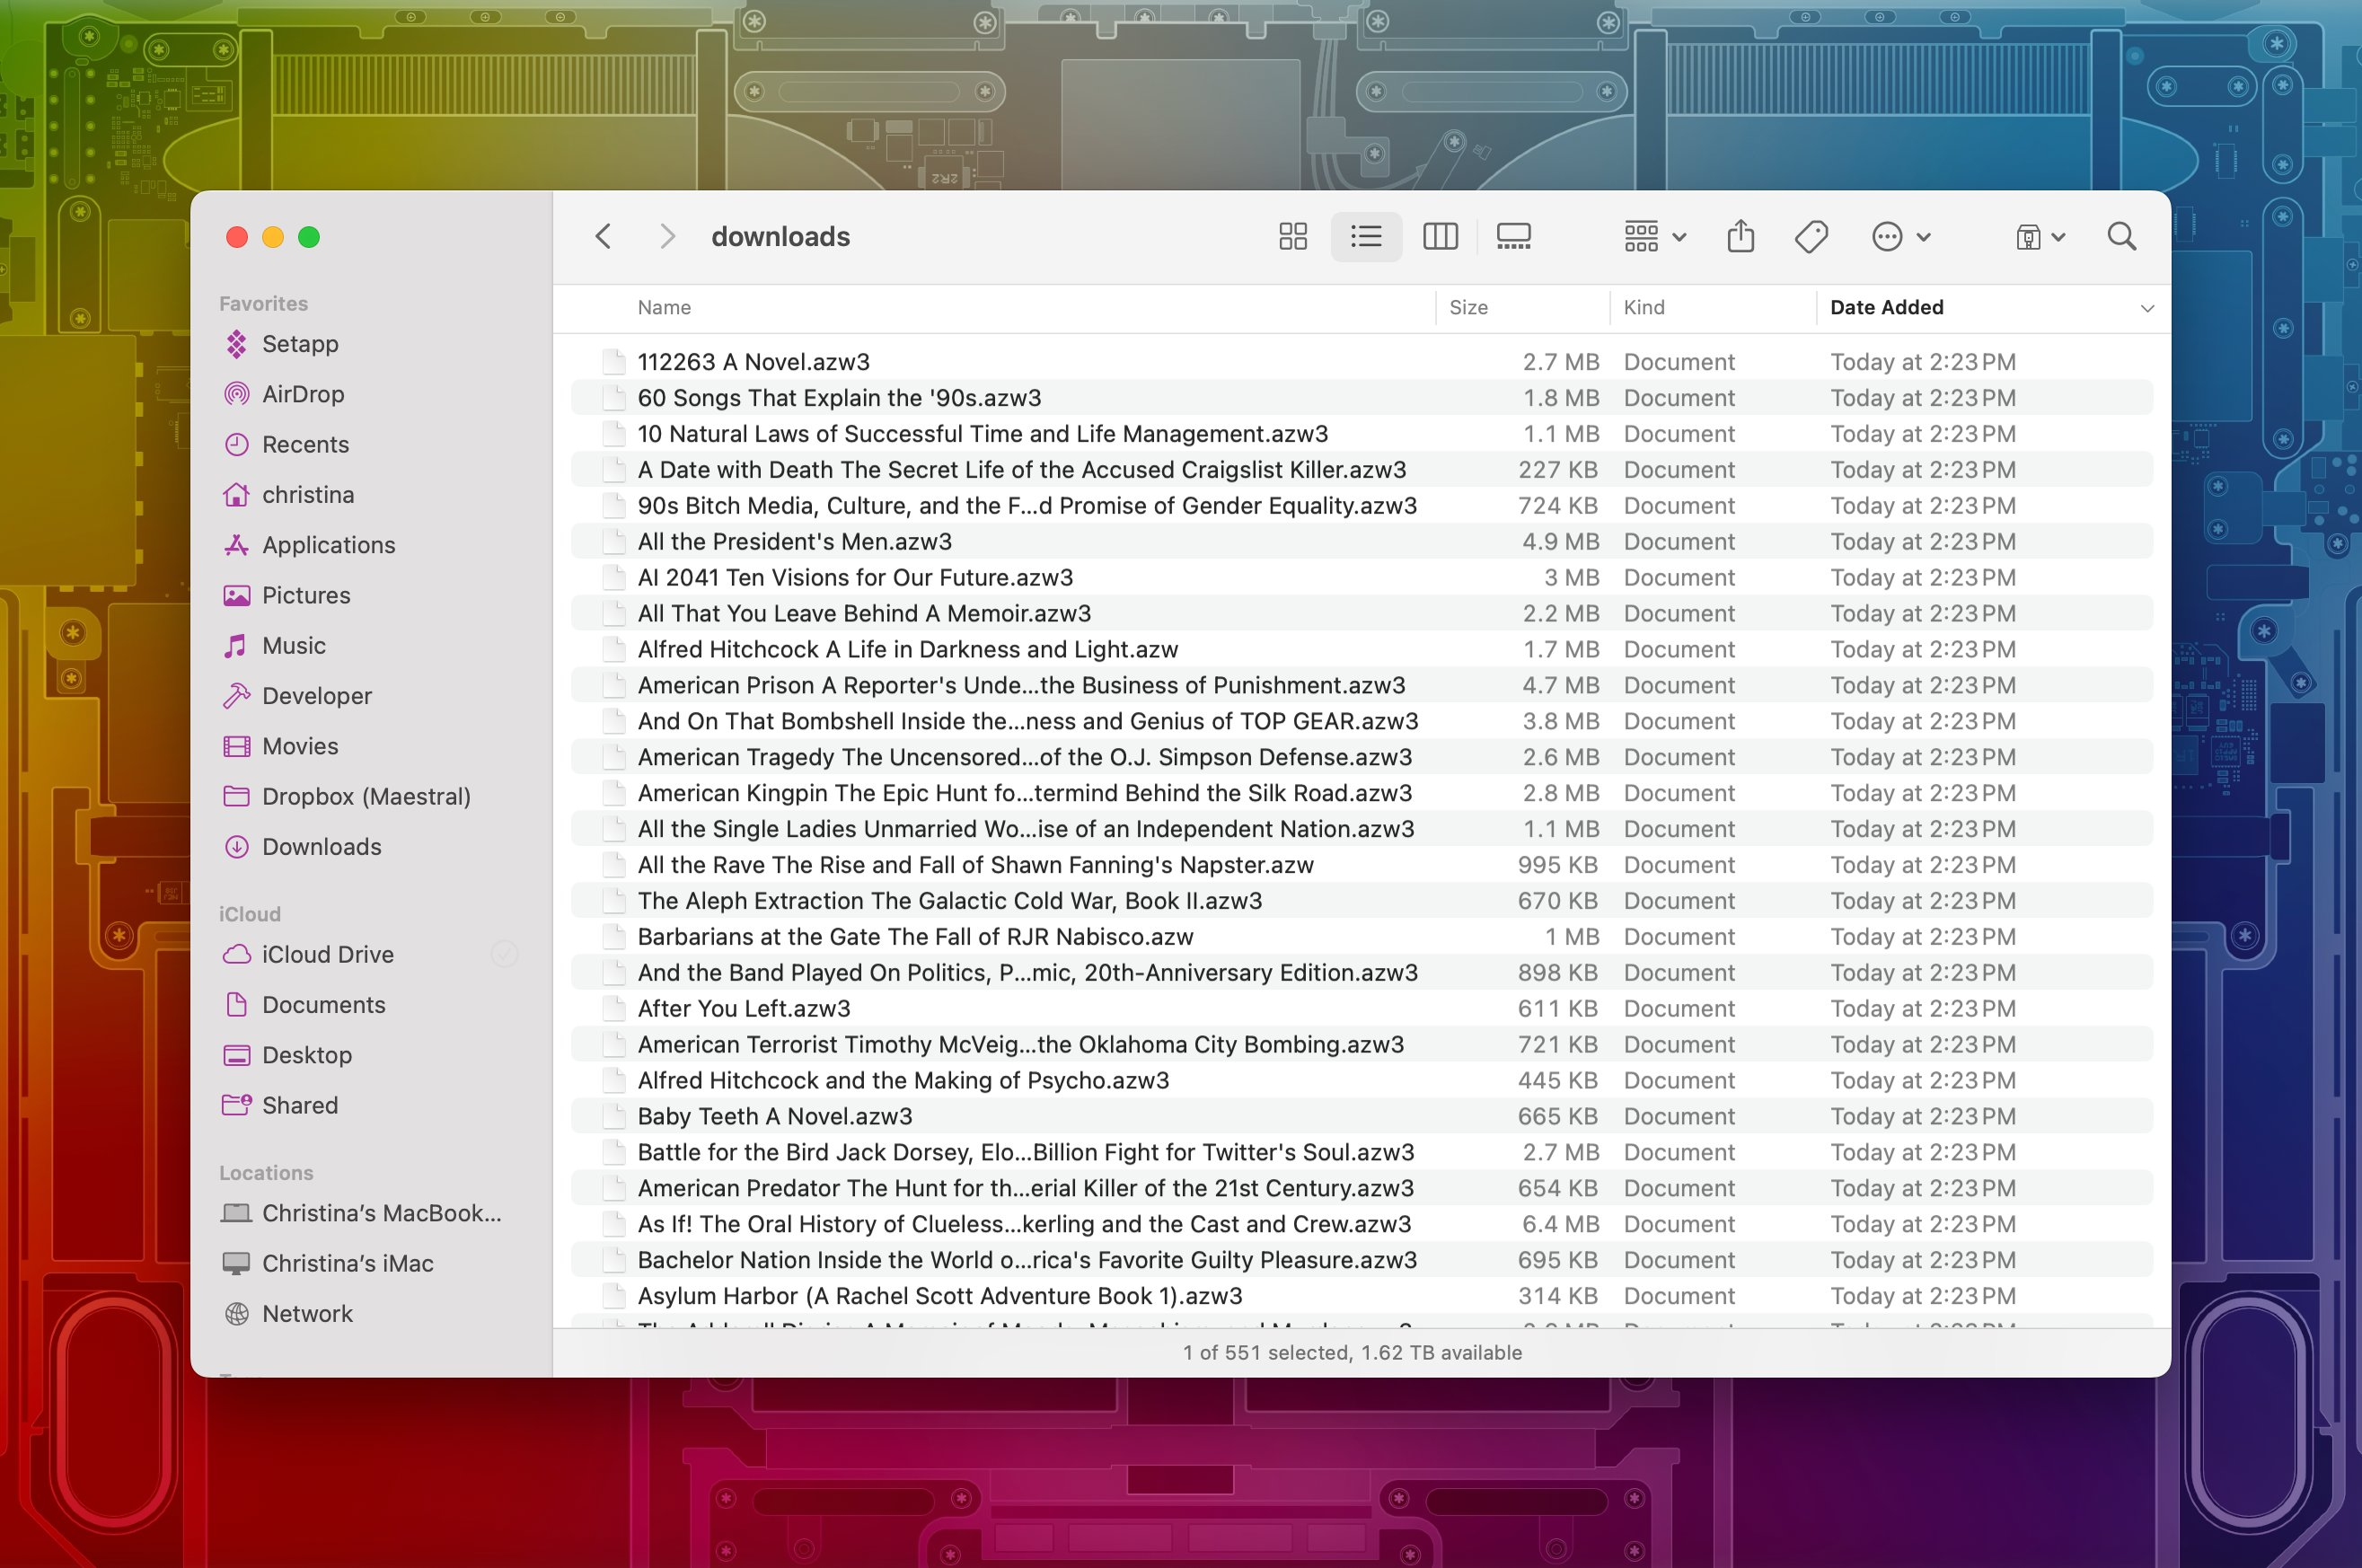This screenshot has width=2362, height=1568.
Task: Click the 6.4 MB size cell
Action: pyautogui.click(x=1560, y=1224)
